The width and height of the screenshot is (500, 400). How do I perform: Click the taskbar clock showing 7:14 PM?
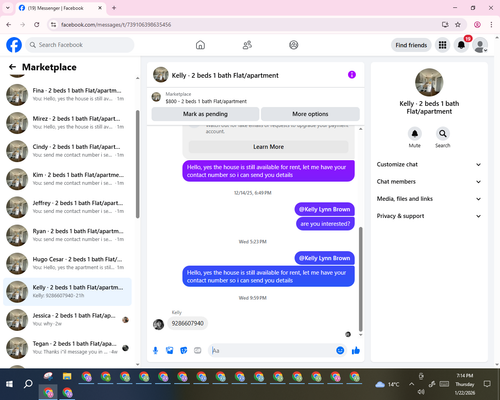coord(465,384)
